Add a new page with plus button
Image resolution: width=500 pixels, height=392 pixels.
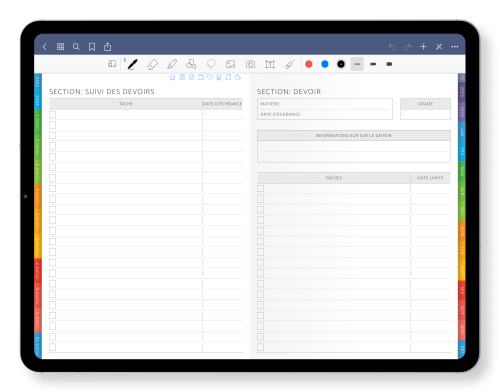[423, 47]
